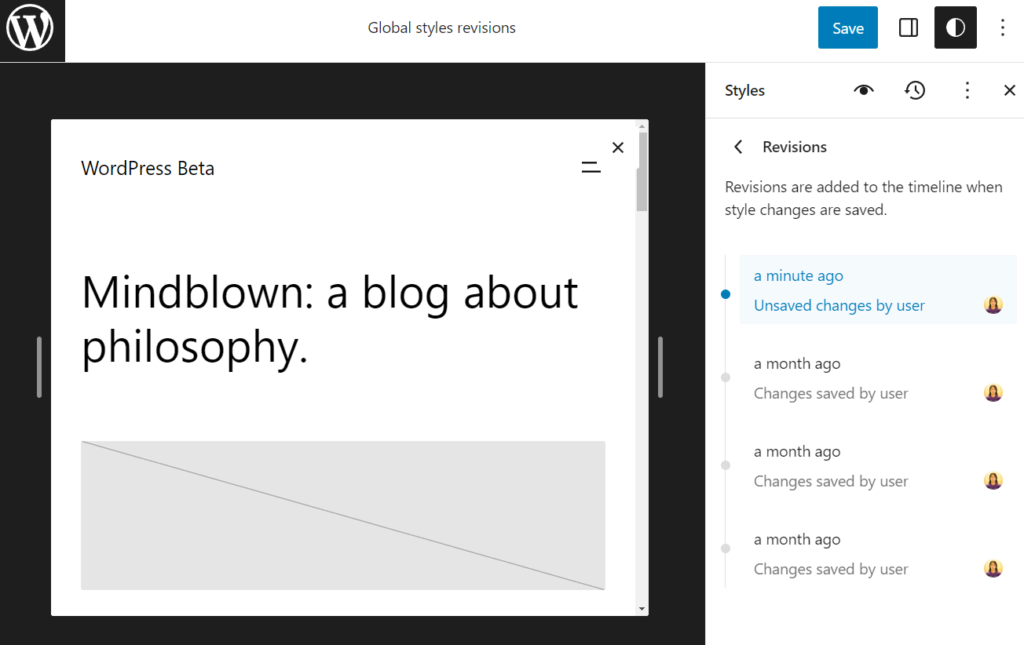Toggle the Style Book eye icon
The height and width of the screenshot is (645, 1024).
click(863, 90)
